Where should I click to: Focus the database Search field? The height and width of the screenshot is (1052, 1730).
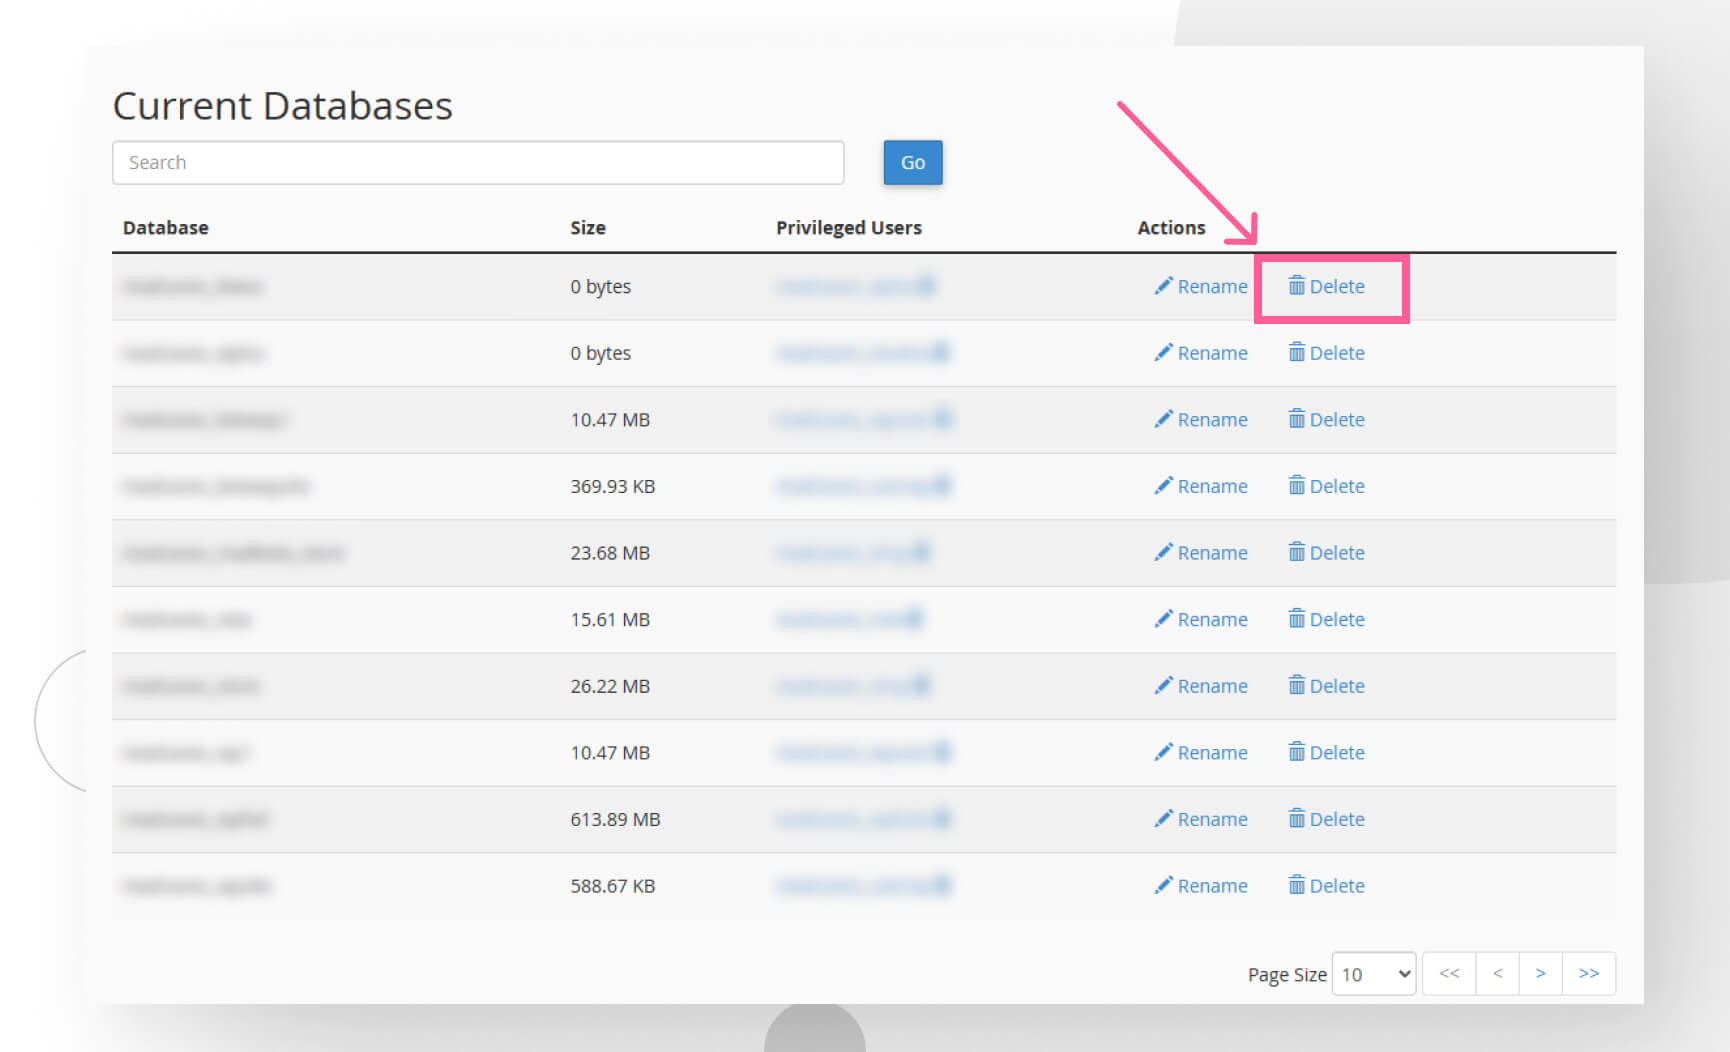click(478, 163)
